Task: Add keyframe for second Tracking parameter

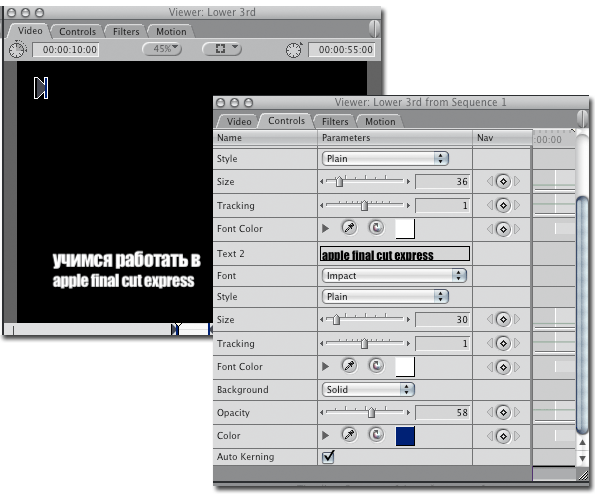Action: (503, 344)
